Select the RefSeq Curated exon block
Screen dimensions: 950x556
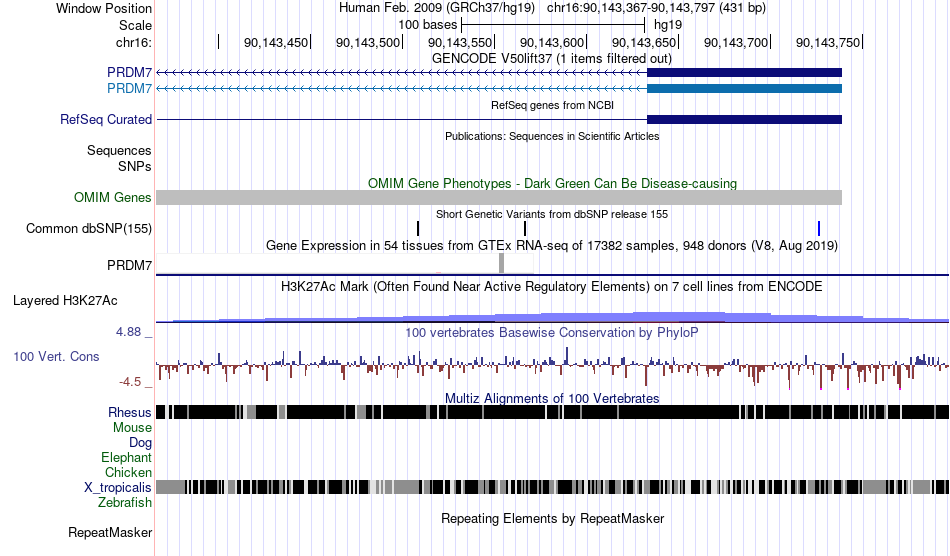(x=744, y=119)
